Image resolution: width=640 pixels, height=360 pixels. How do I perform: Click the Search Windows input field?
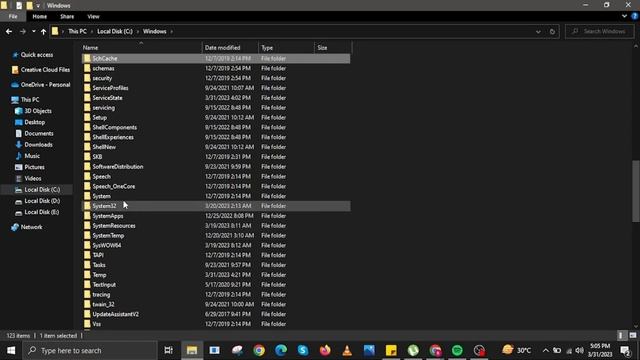(x=600, y=31)
